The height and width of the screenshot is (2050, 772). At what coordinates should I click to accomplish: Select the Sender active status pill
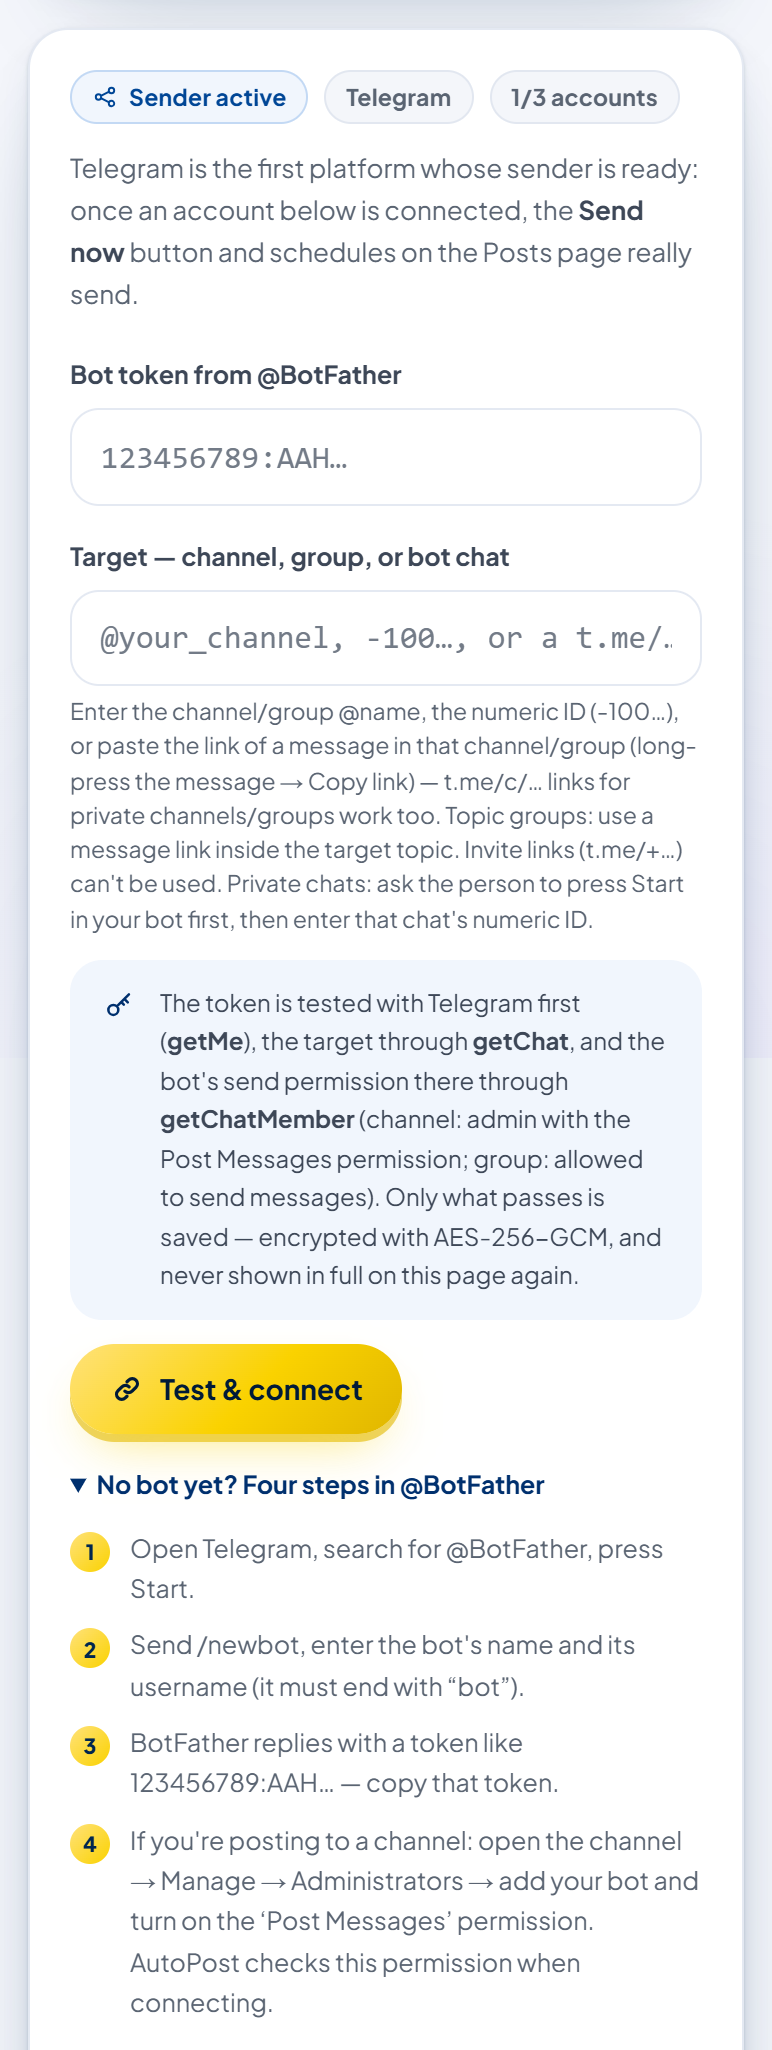(189, 97)
